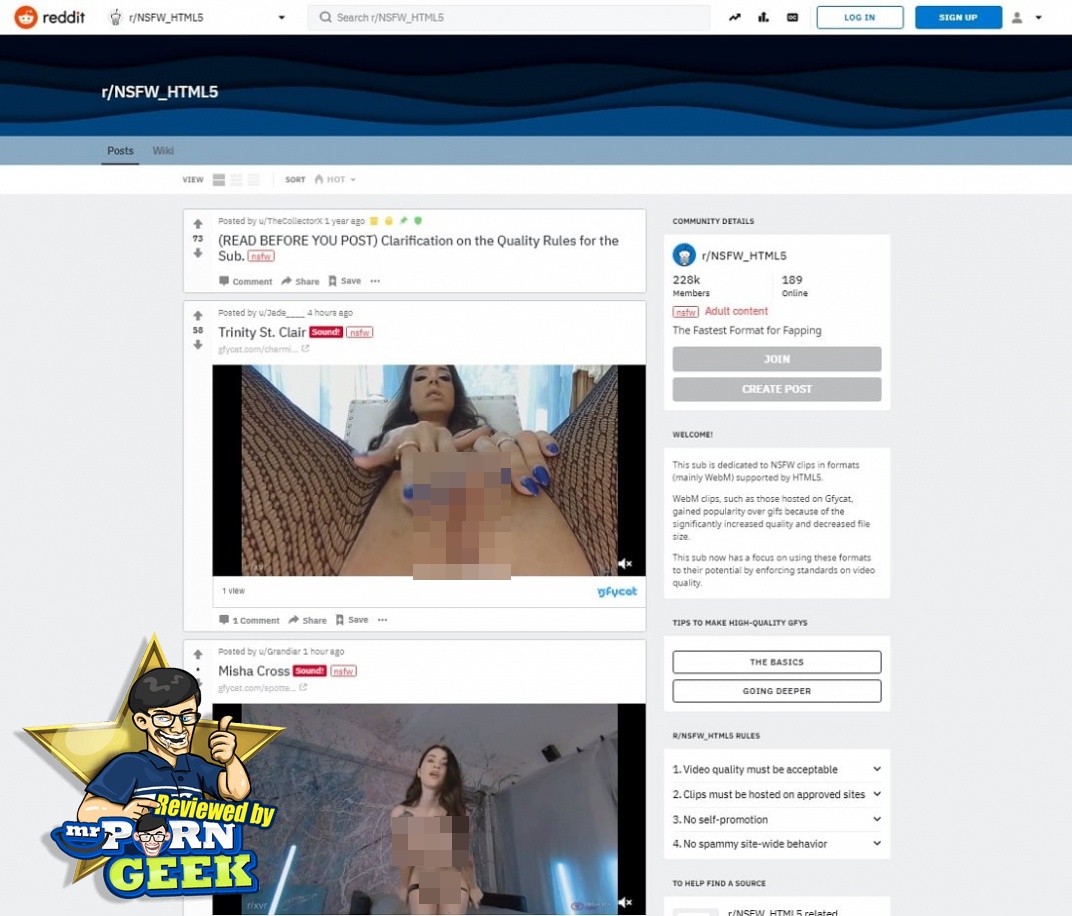Click the Log In button
The image size is (1072, 916).
click(859, 17)
